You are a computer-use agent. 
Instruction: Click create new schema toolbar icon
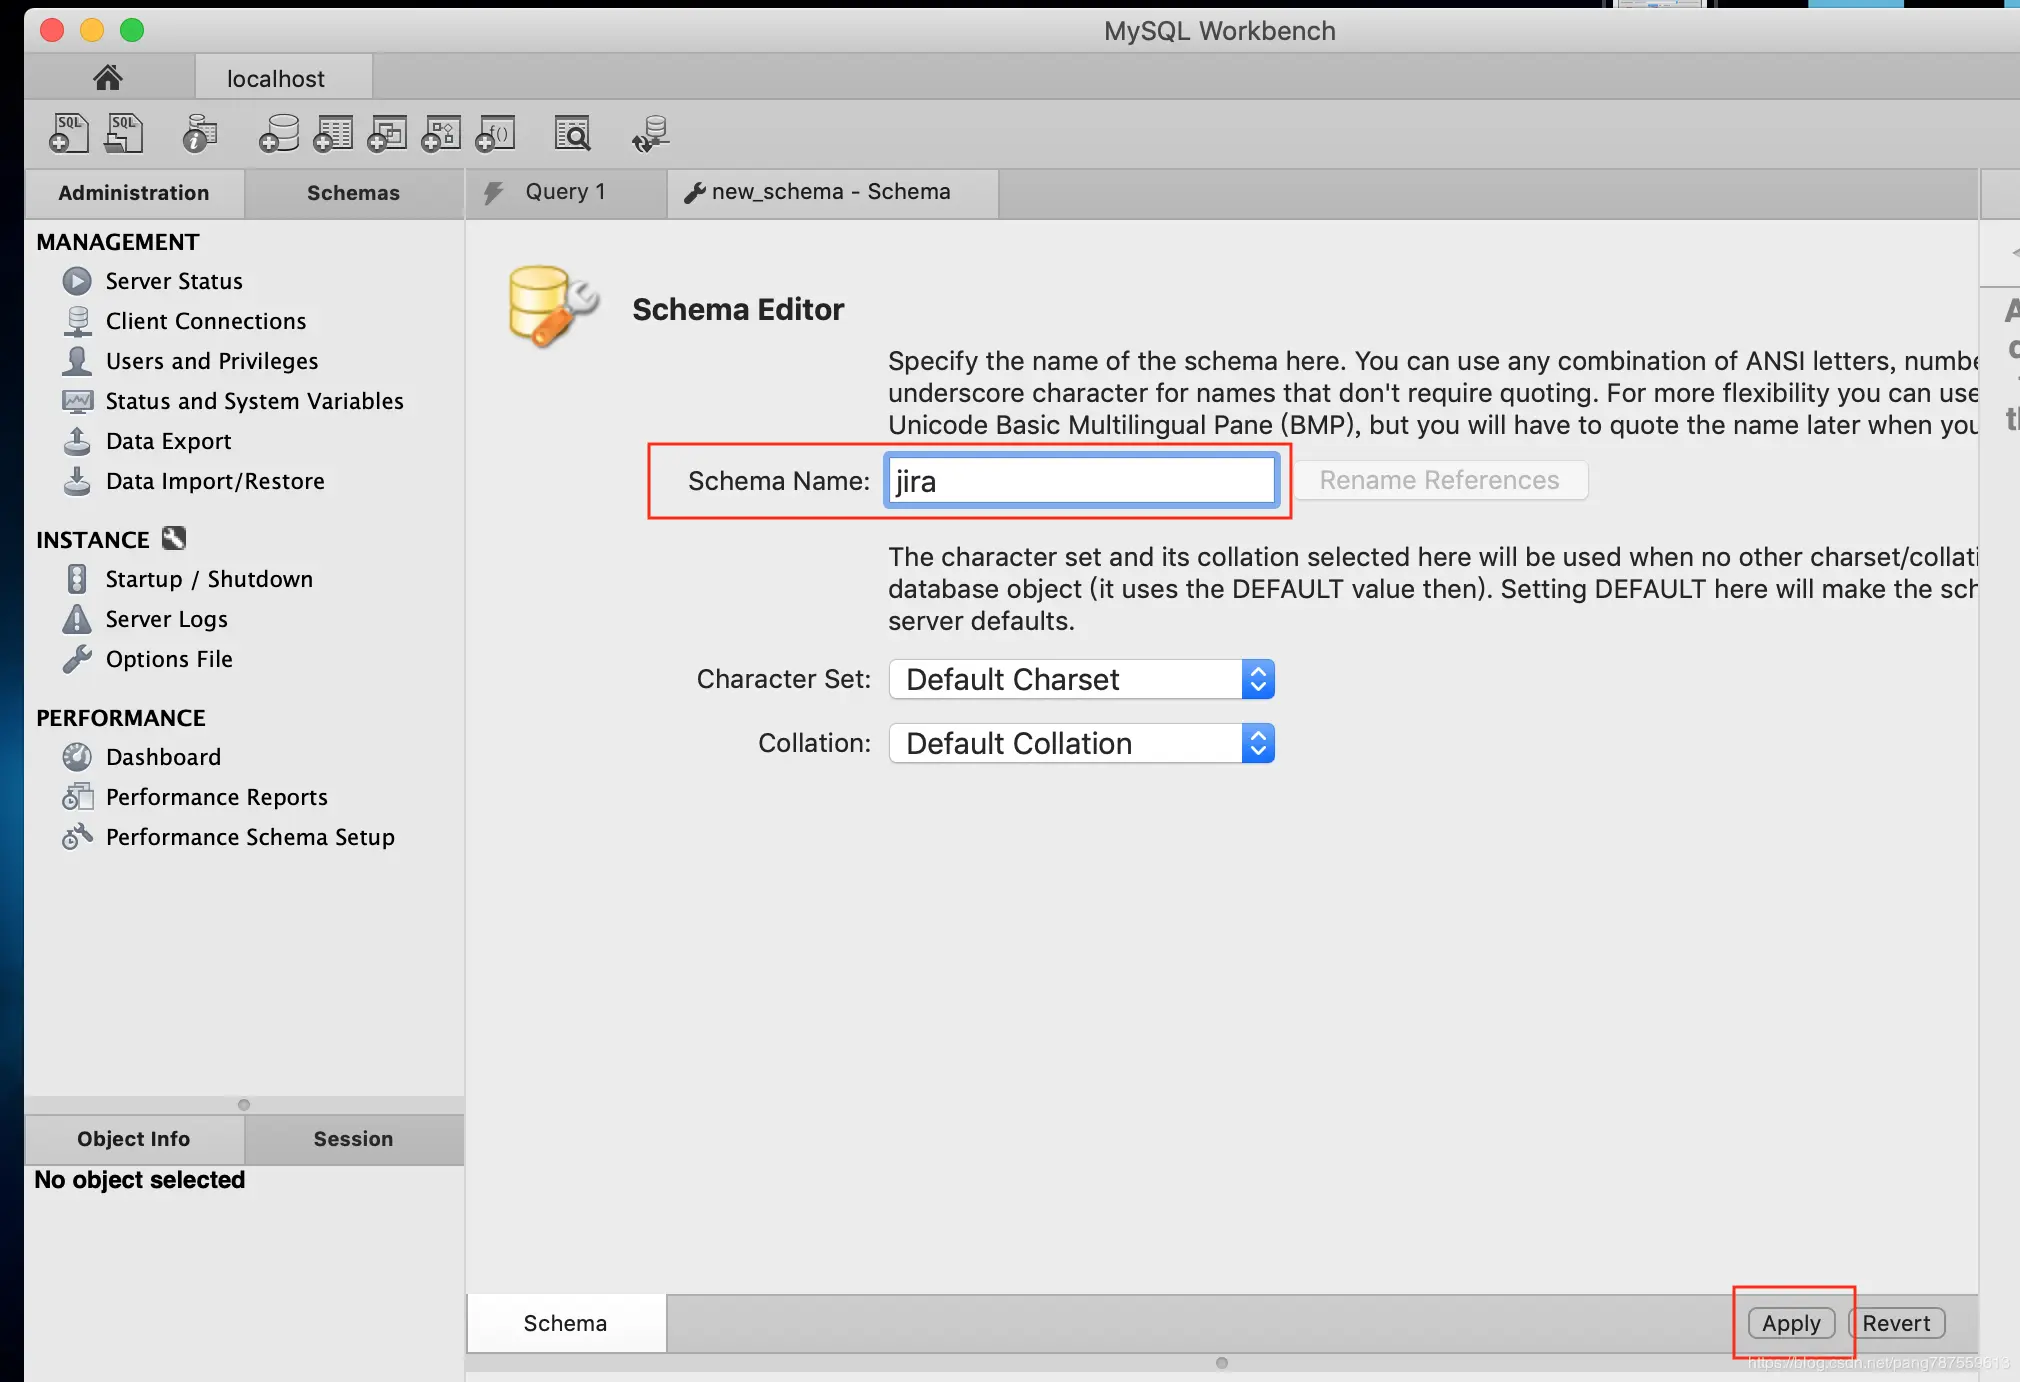(x=279, y=133)
